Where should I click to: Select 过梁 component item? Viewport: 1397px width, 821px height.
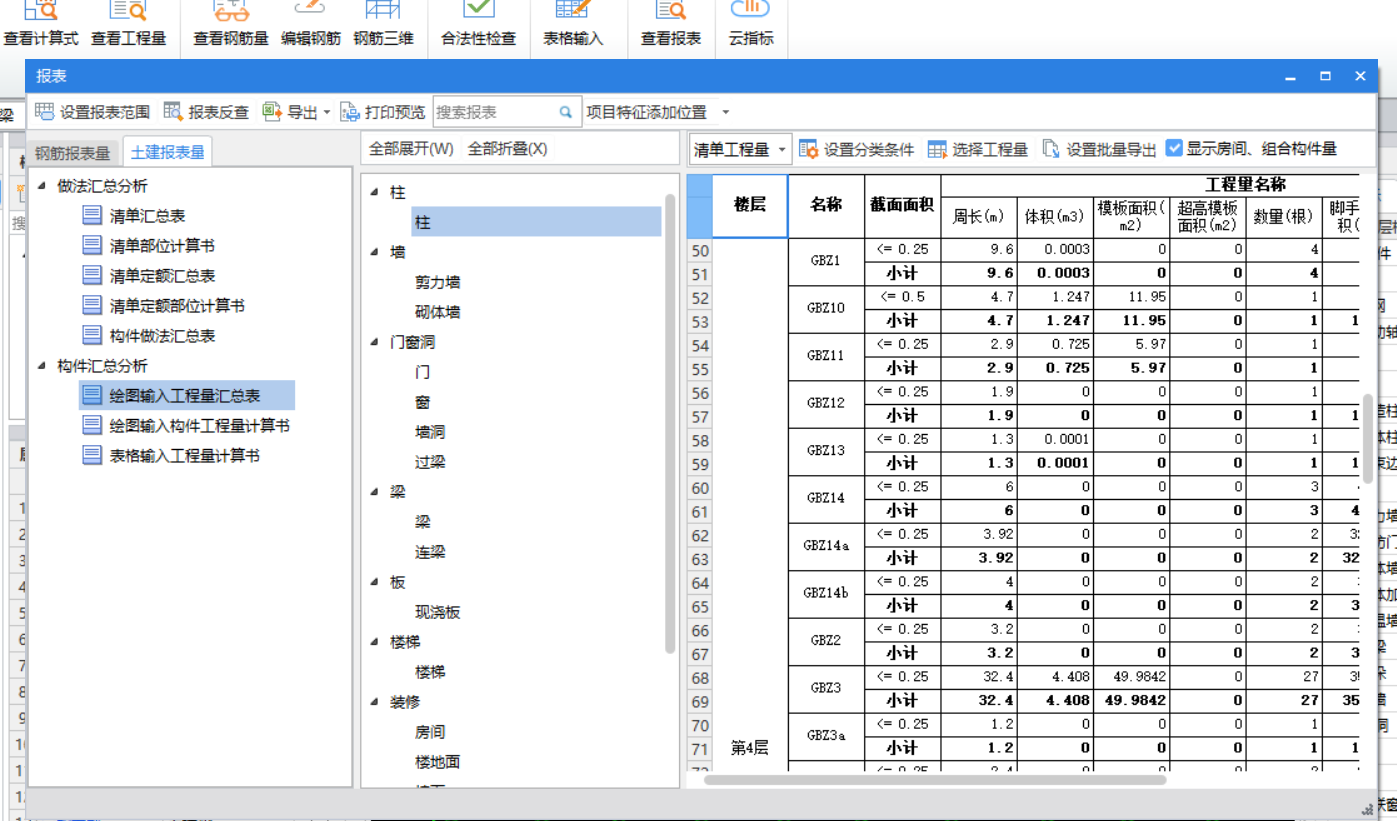[x=430, y=462]
